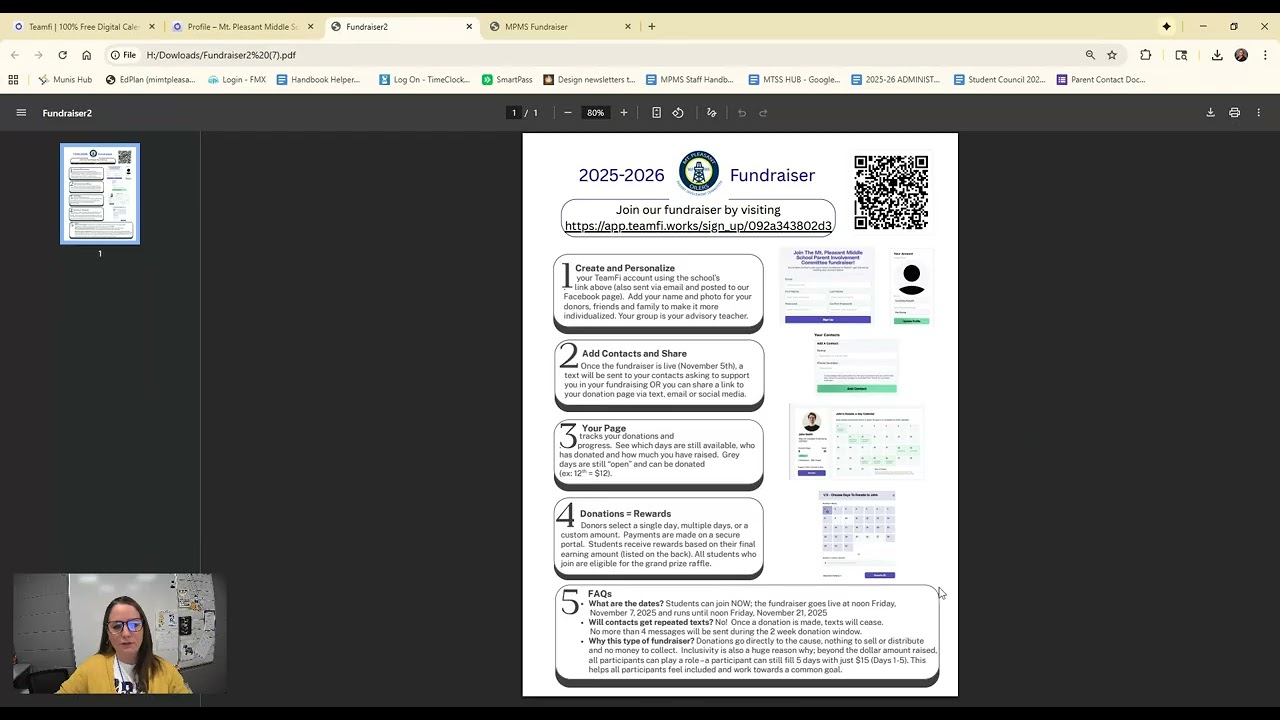
Task: Open MTSS HUB Google bookmark
Action: [794, 80]
